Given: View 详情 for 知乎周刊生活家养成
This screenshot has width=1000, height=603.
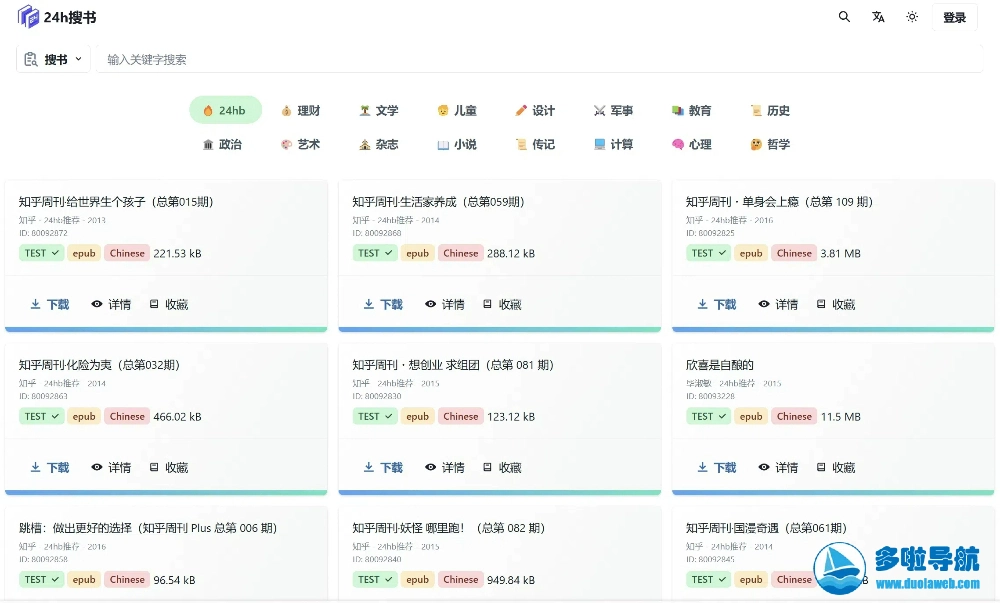Looking at the screenshot, I should tap(444, 304).
